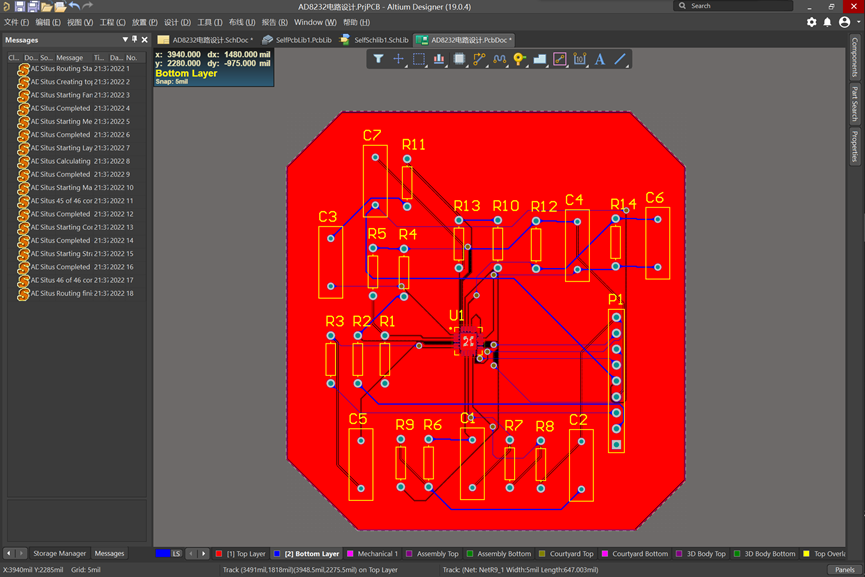This screenshot has width=865, height=577.
Task: Open the Align objects bar-chart tool
Action: pos(439,59)
